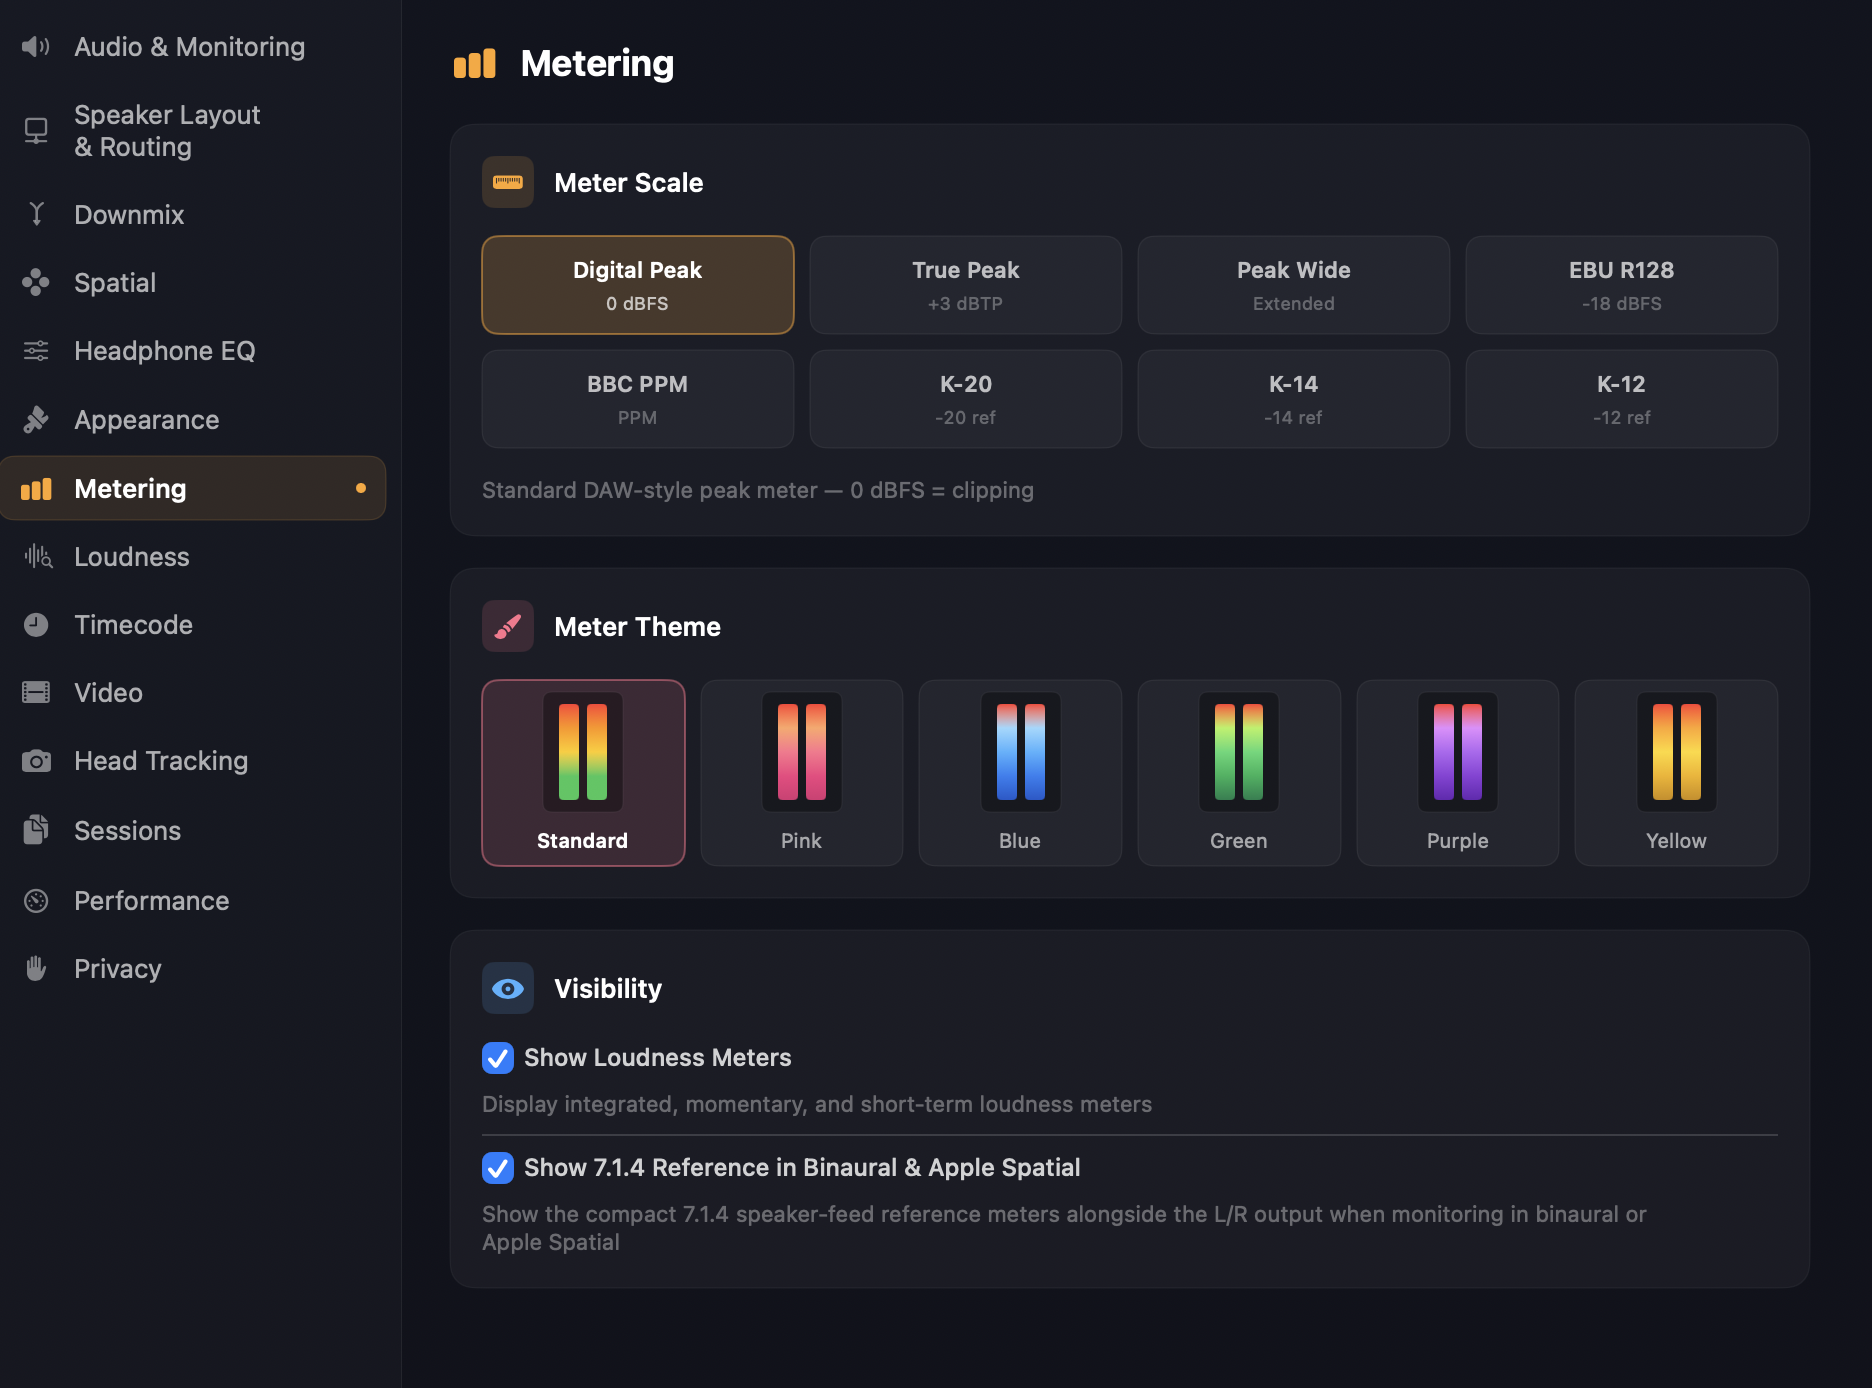
Task: Click the Loudness waveform icon
Action: click(38, 557)
